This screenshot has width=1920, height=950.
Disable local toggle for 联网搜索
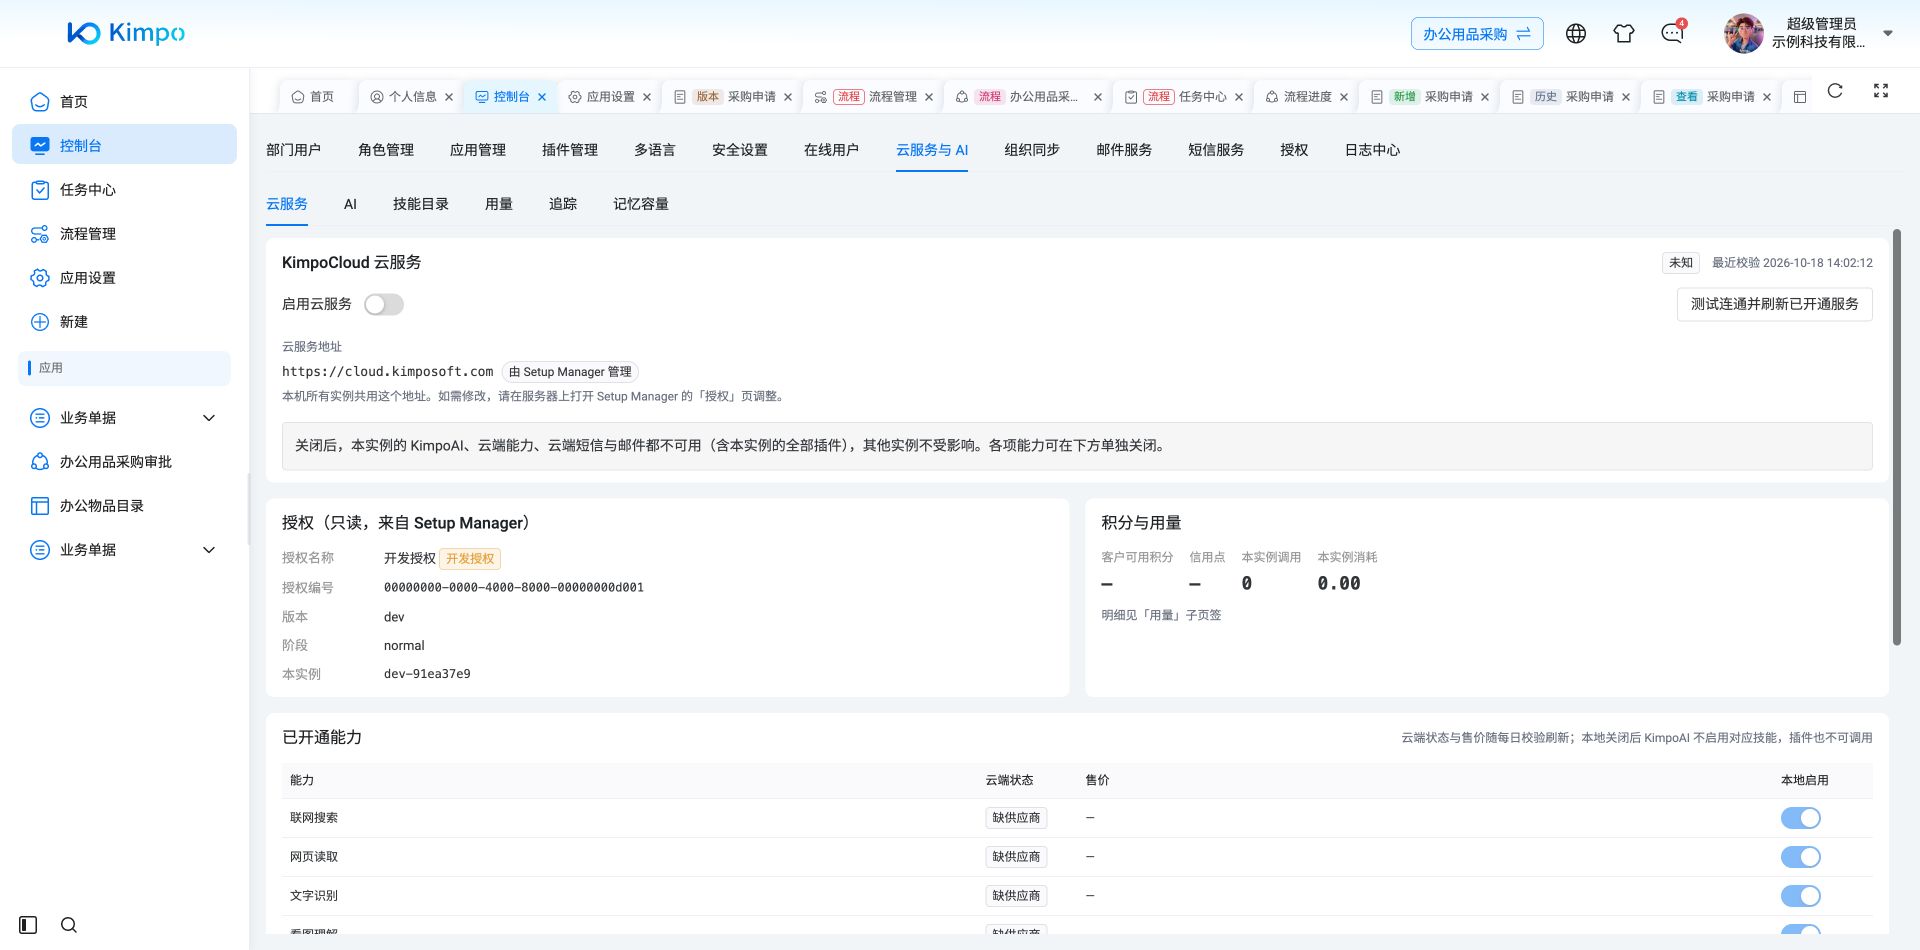(1800, 818)
